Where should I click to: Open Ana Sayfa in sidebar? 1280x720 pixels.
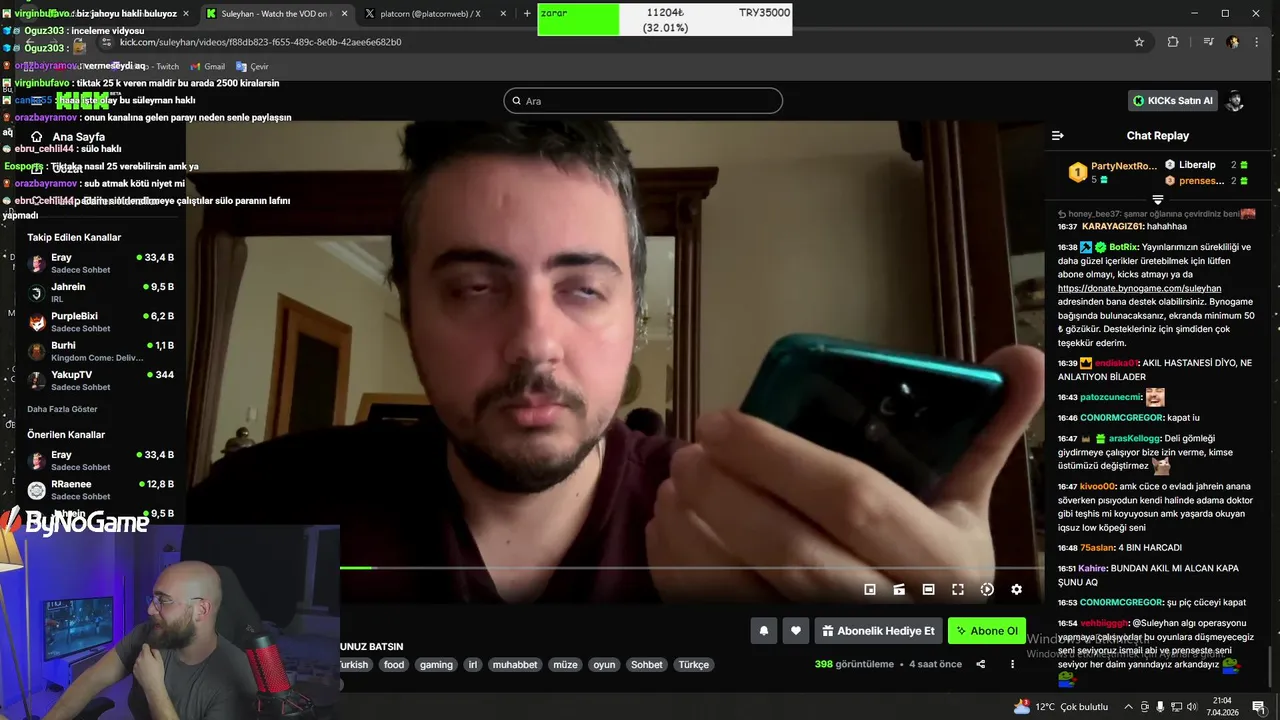[x=68, y=137]
